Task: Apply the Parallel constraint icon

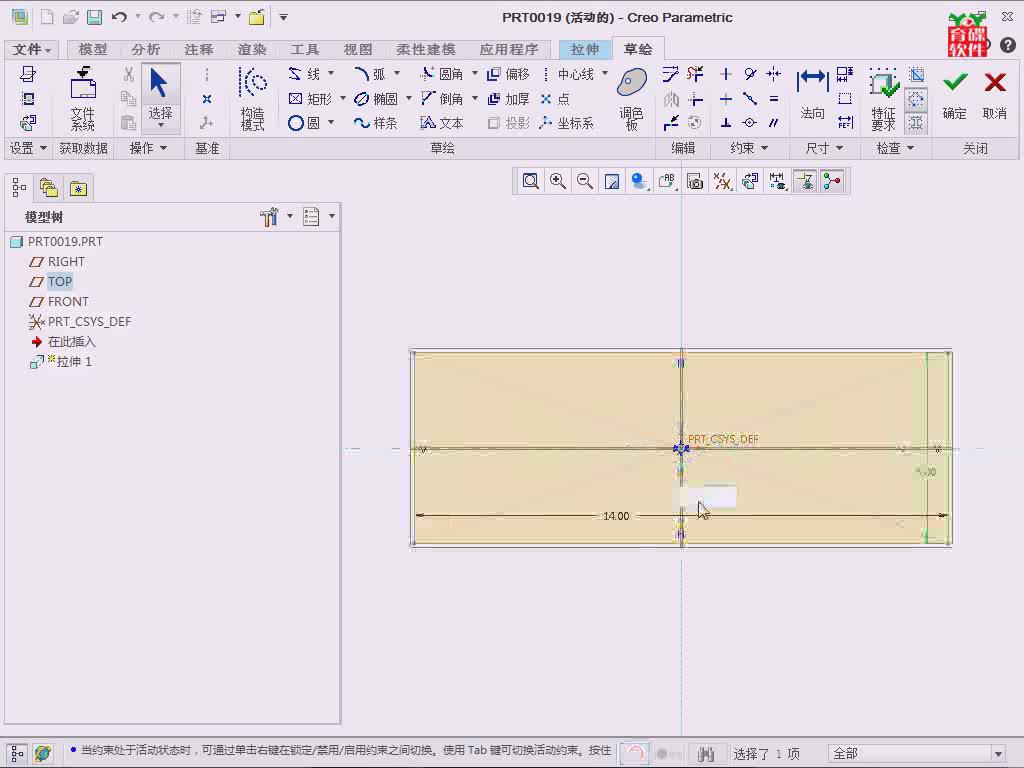Action: point(774,123)
